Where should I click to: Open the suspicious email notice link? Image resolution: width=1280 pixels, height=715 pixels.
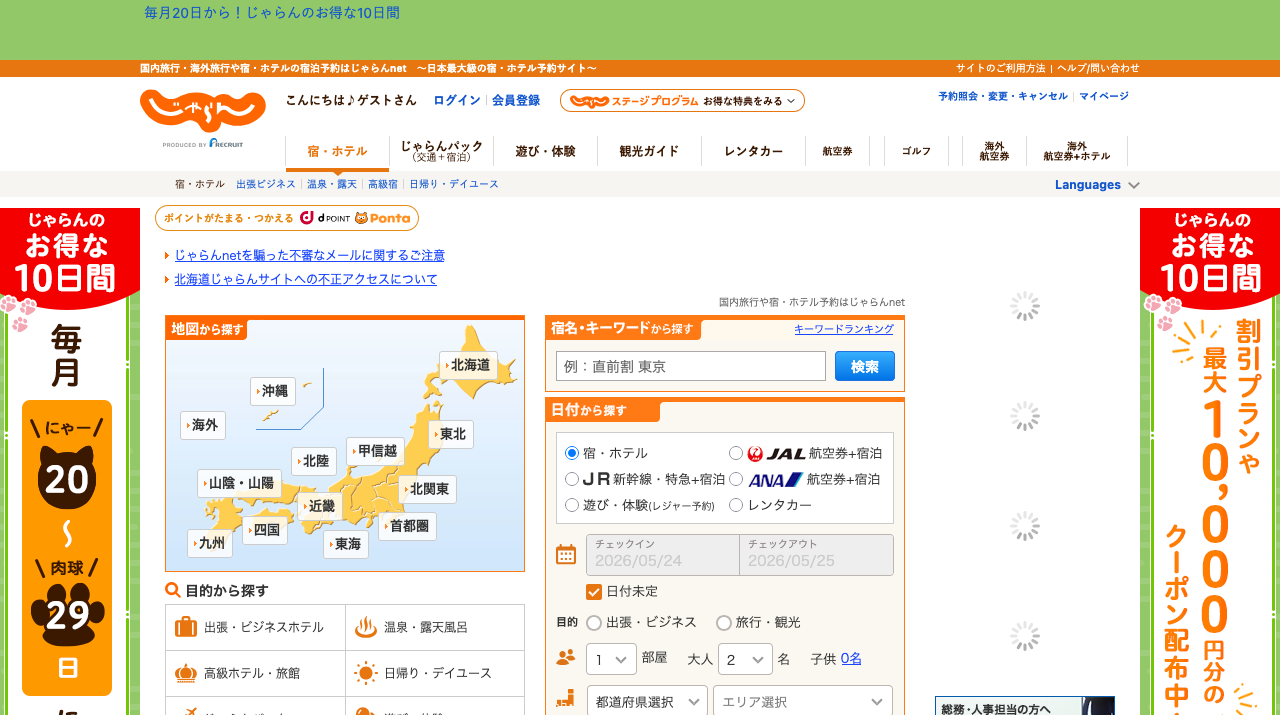(x=310, y=256)
